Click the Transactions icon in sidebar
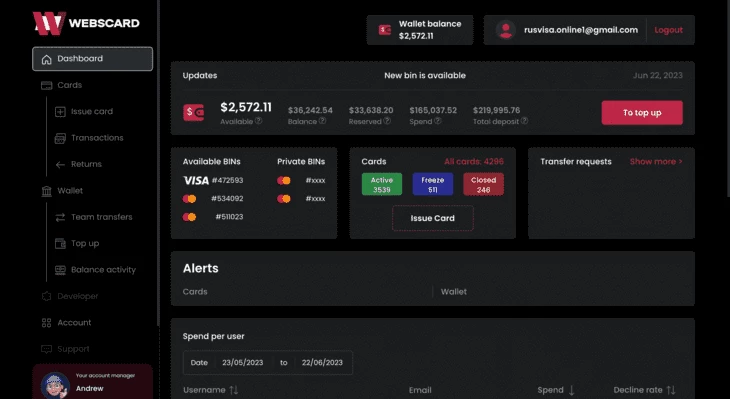This screenshot has width=730, height=399. [60, 138]
